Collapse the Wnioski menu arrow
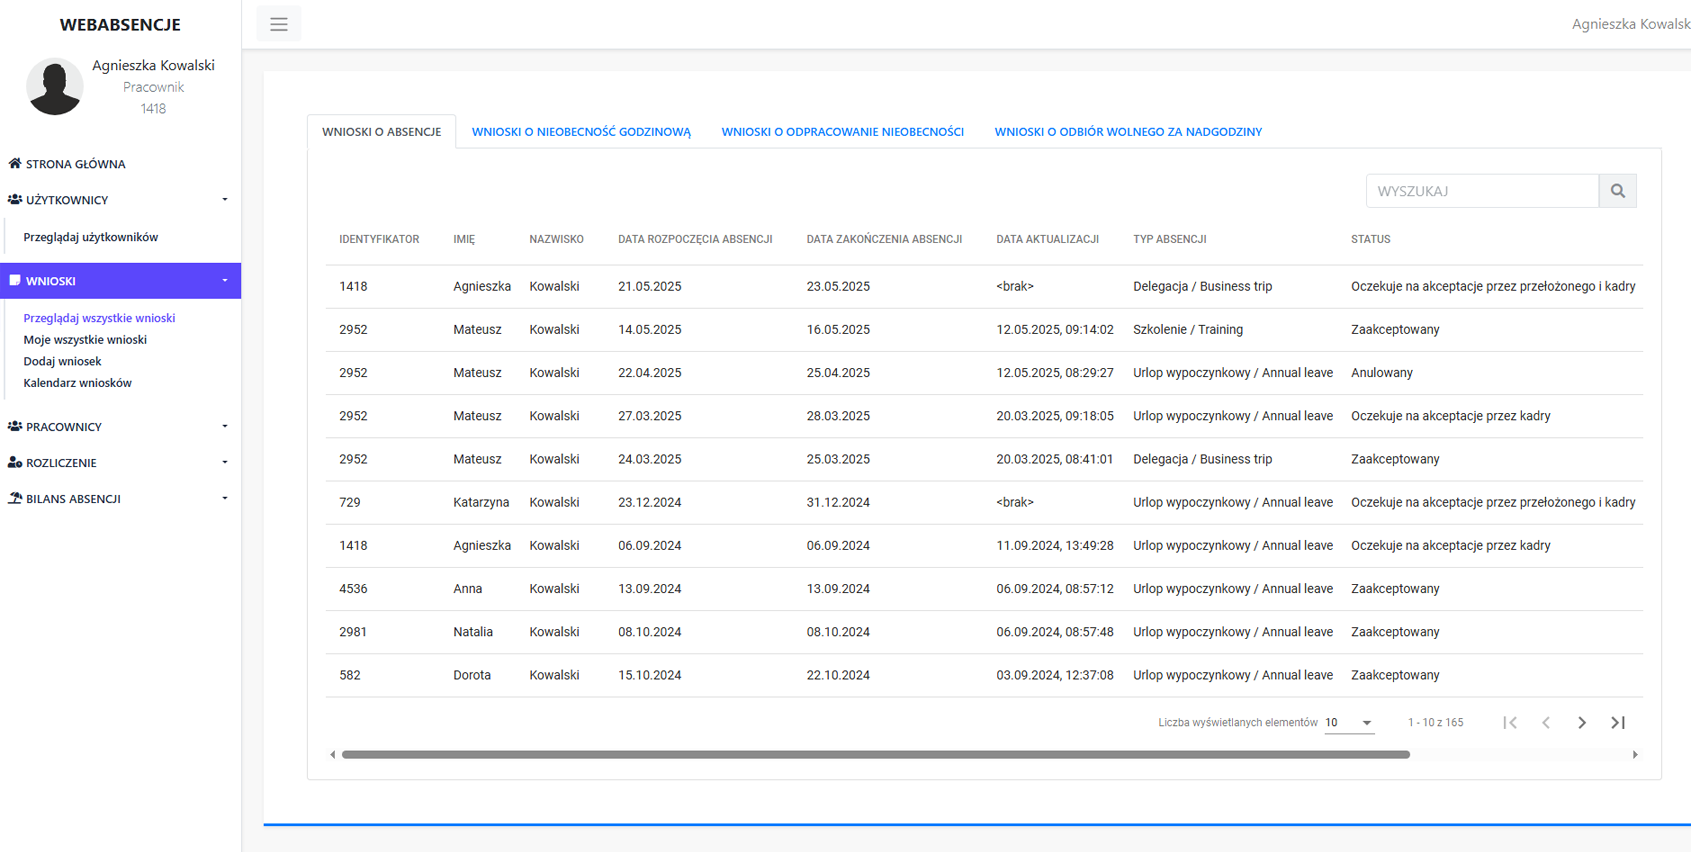The image size is (1691, 852). (x=225, y=281)
